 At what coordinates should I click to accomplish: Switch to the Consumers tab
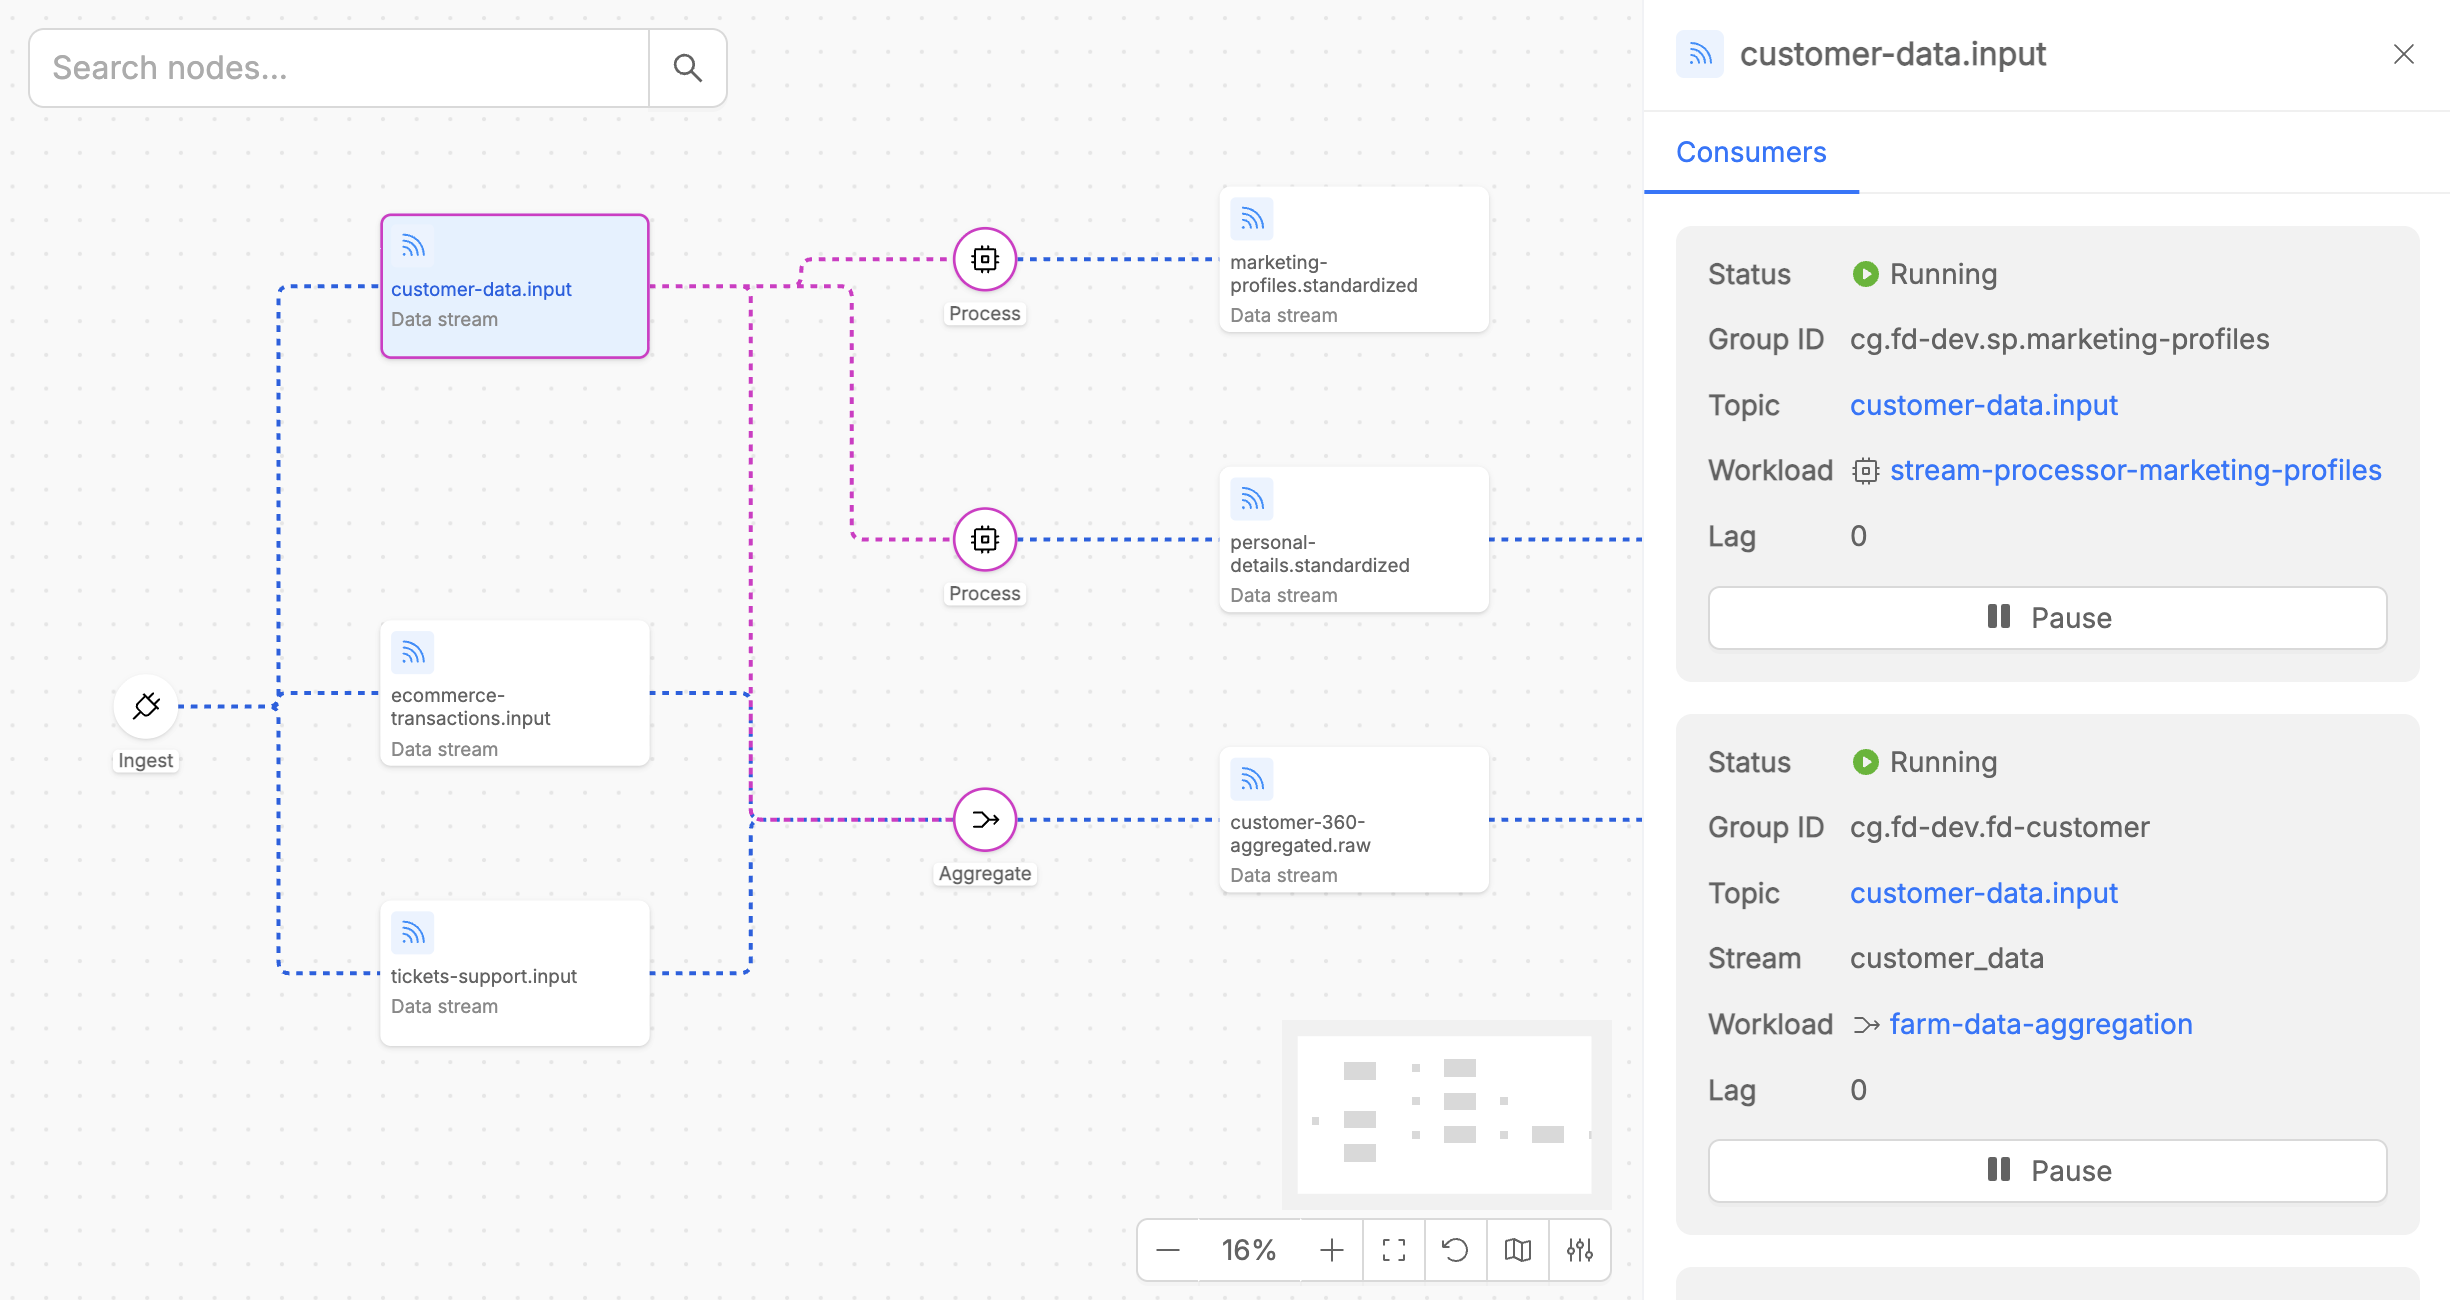point(1750,152)
